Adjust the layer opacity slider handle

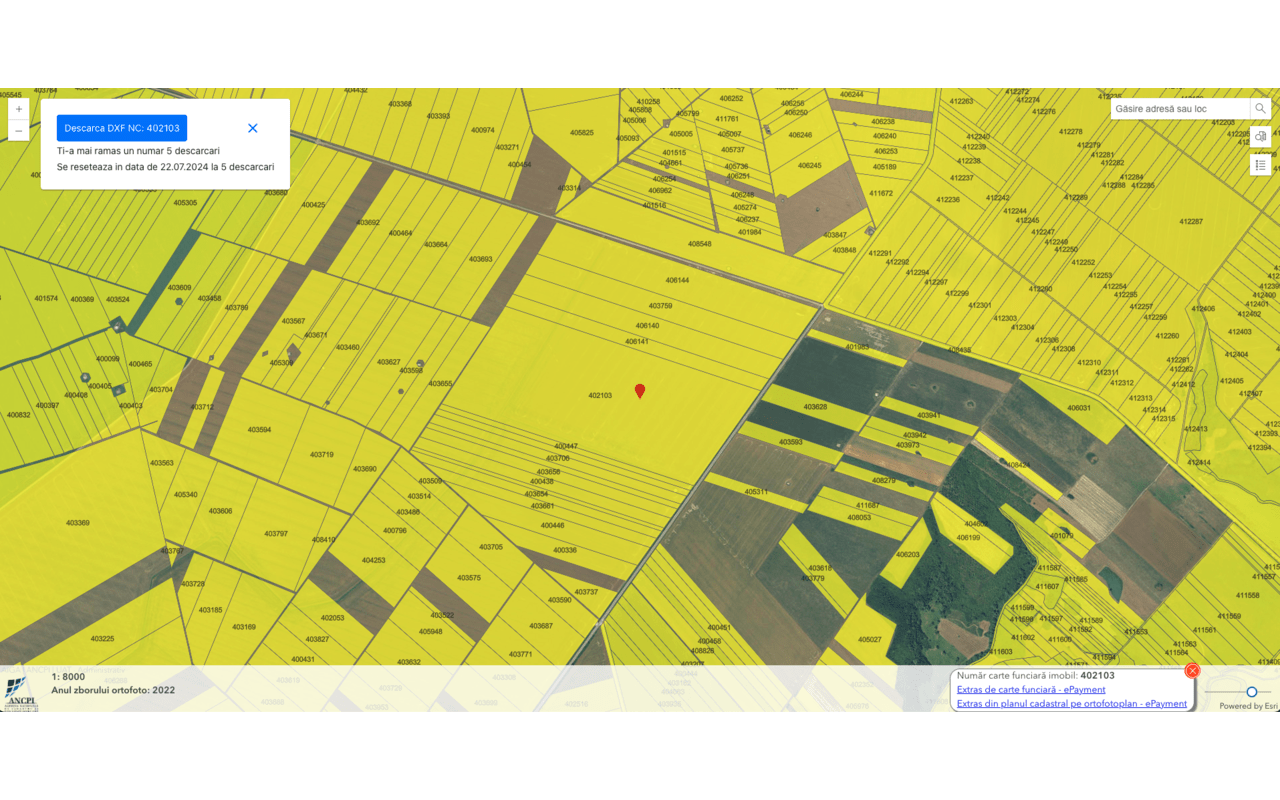pyautogui.click(x=1251, y=692)
